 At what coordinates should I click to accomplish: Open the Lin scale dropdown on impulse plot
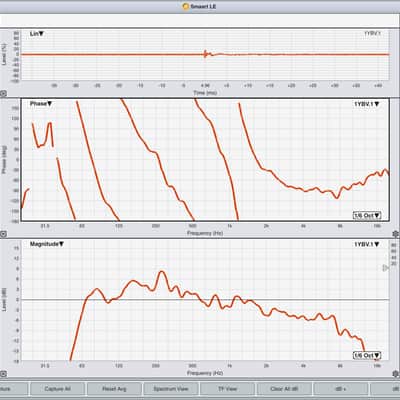pos(37,34)
